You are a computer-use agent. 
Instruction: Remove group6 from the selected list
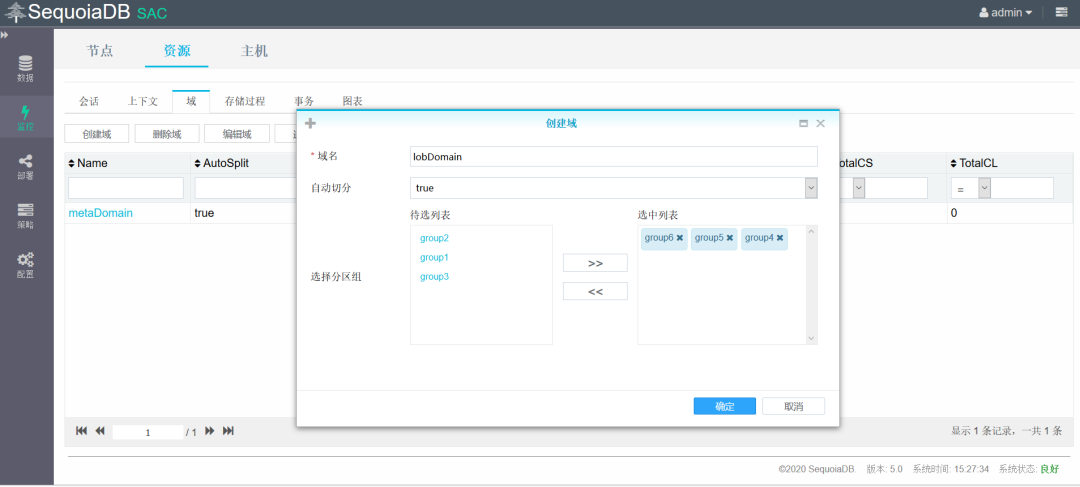coord(680,238)
